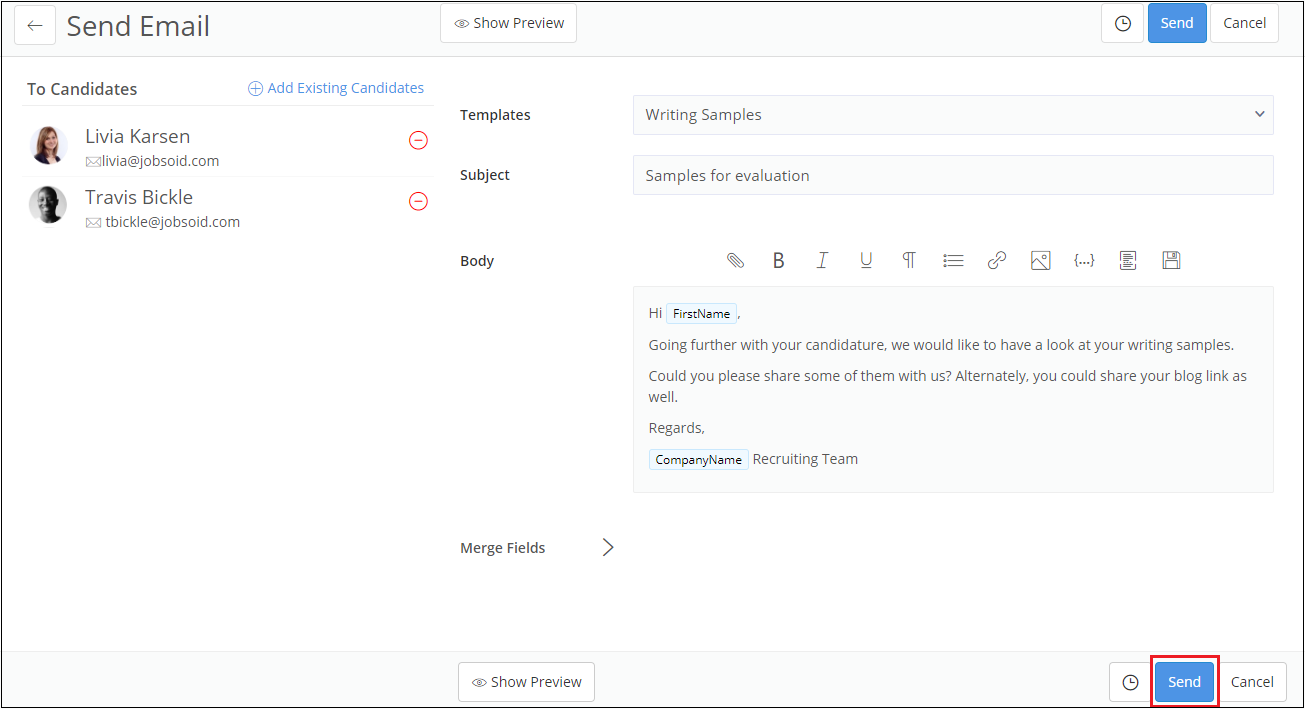Open the Templates dropdown
The height and width of the screenshot is (709, 1305).
pos(953,115)
